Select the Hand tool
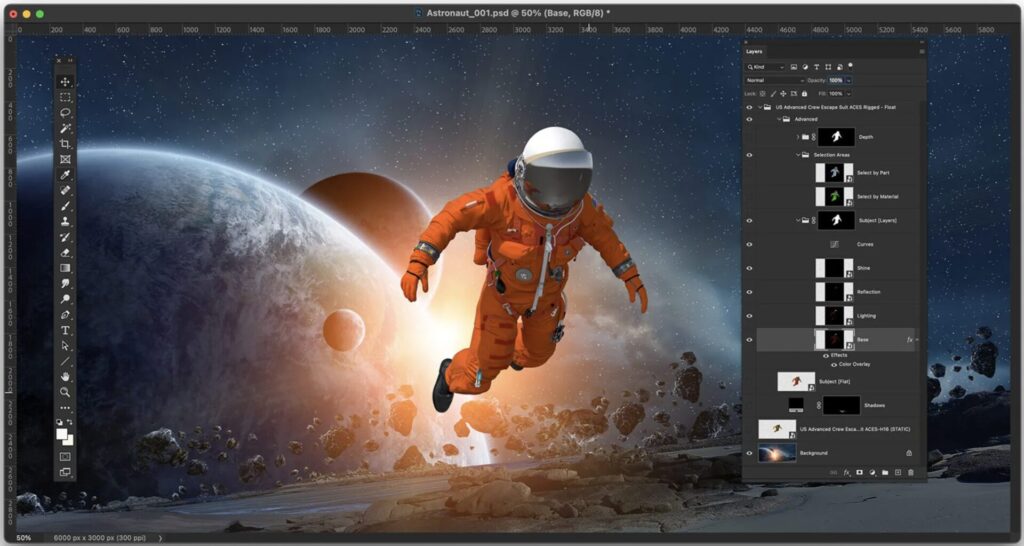1024x546 pixels. (x=65, y=376)
